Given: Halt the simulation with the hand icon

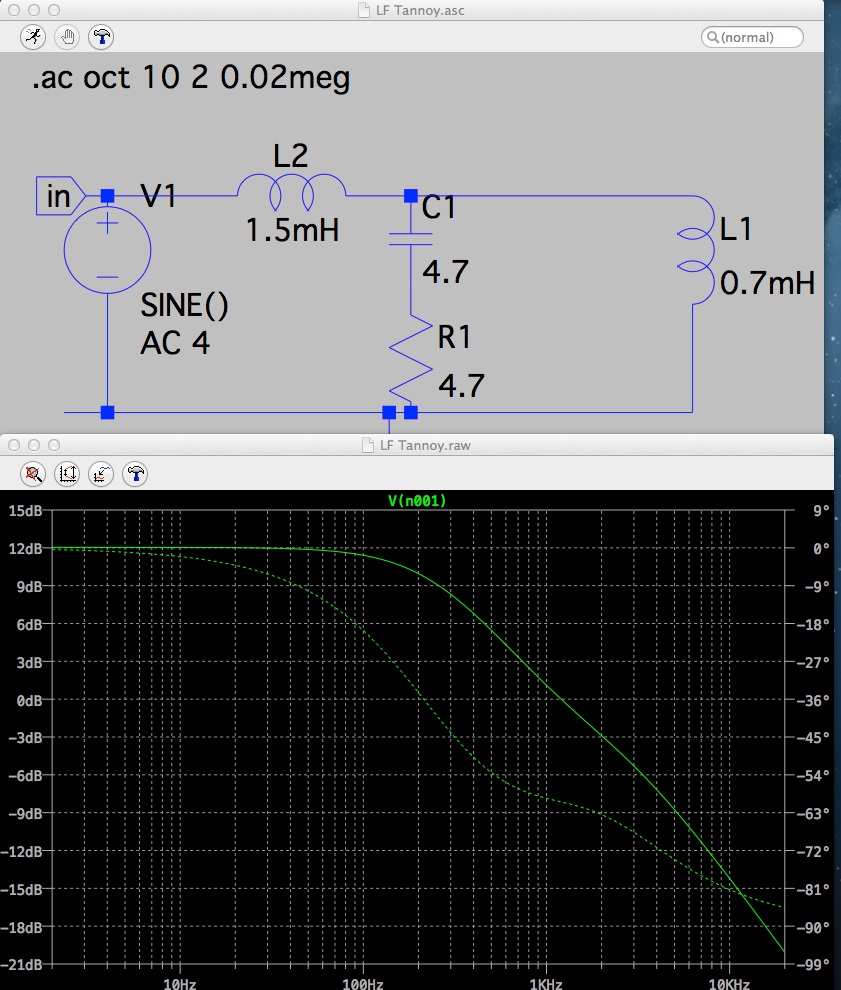Looking at the screenshot, I should point(67,37).
